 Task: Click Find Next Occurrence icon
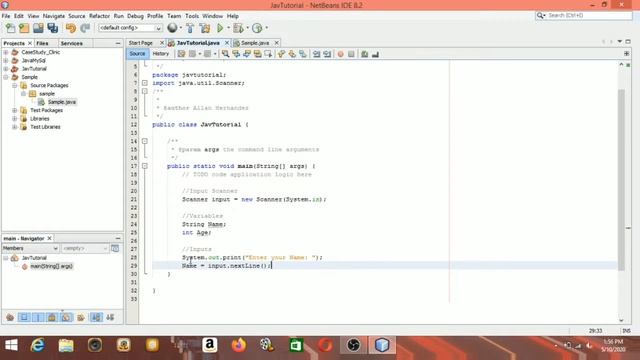[247, 54]
